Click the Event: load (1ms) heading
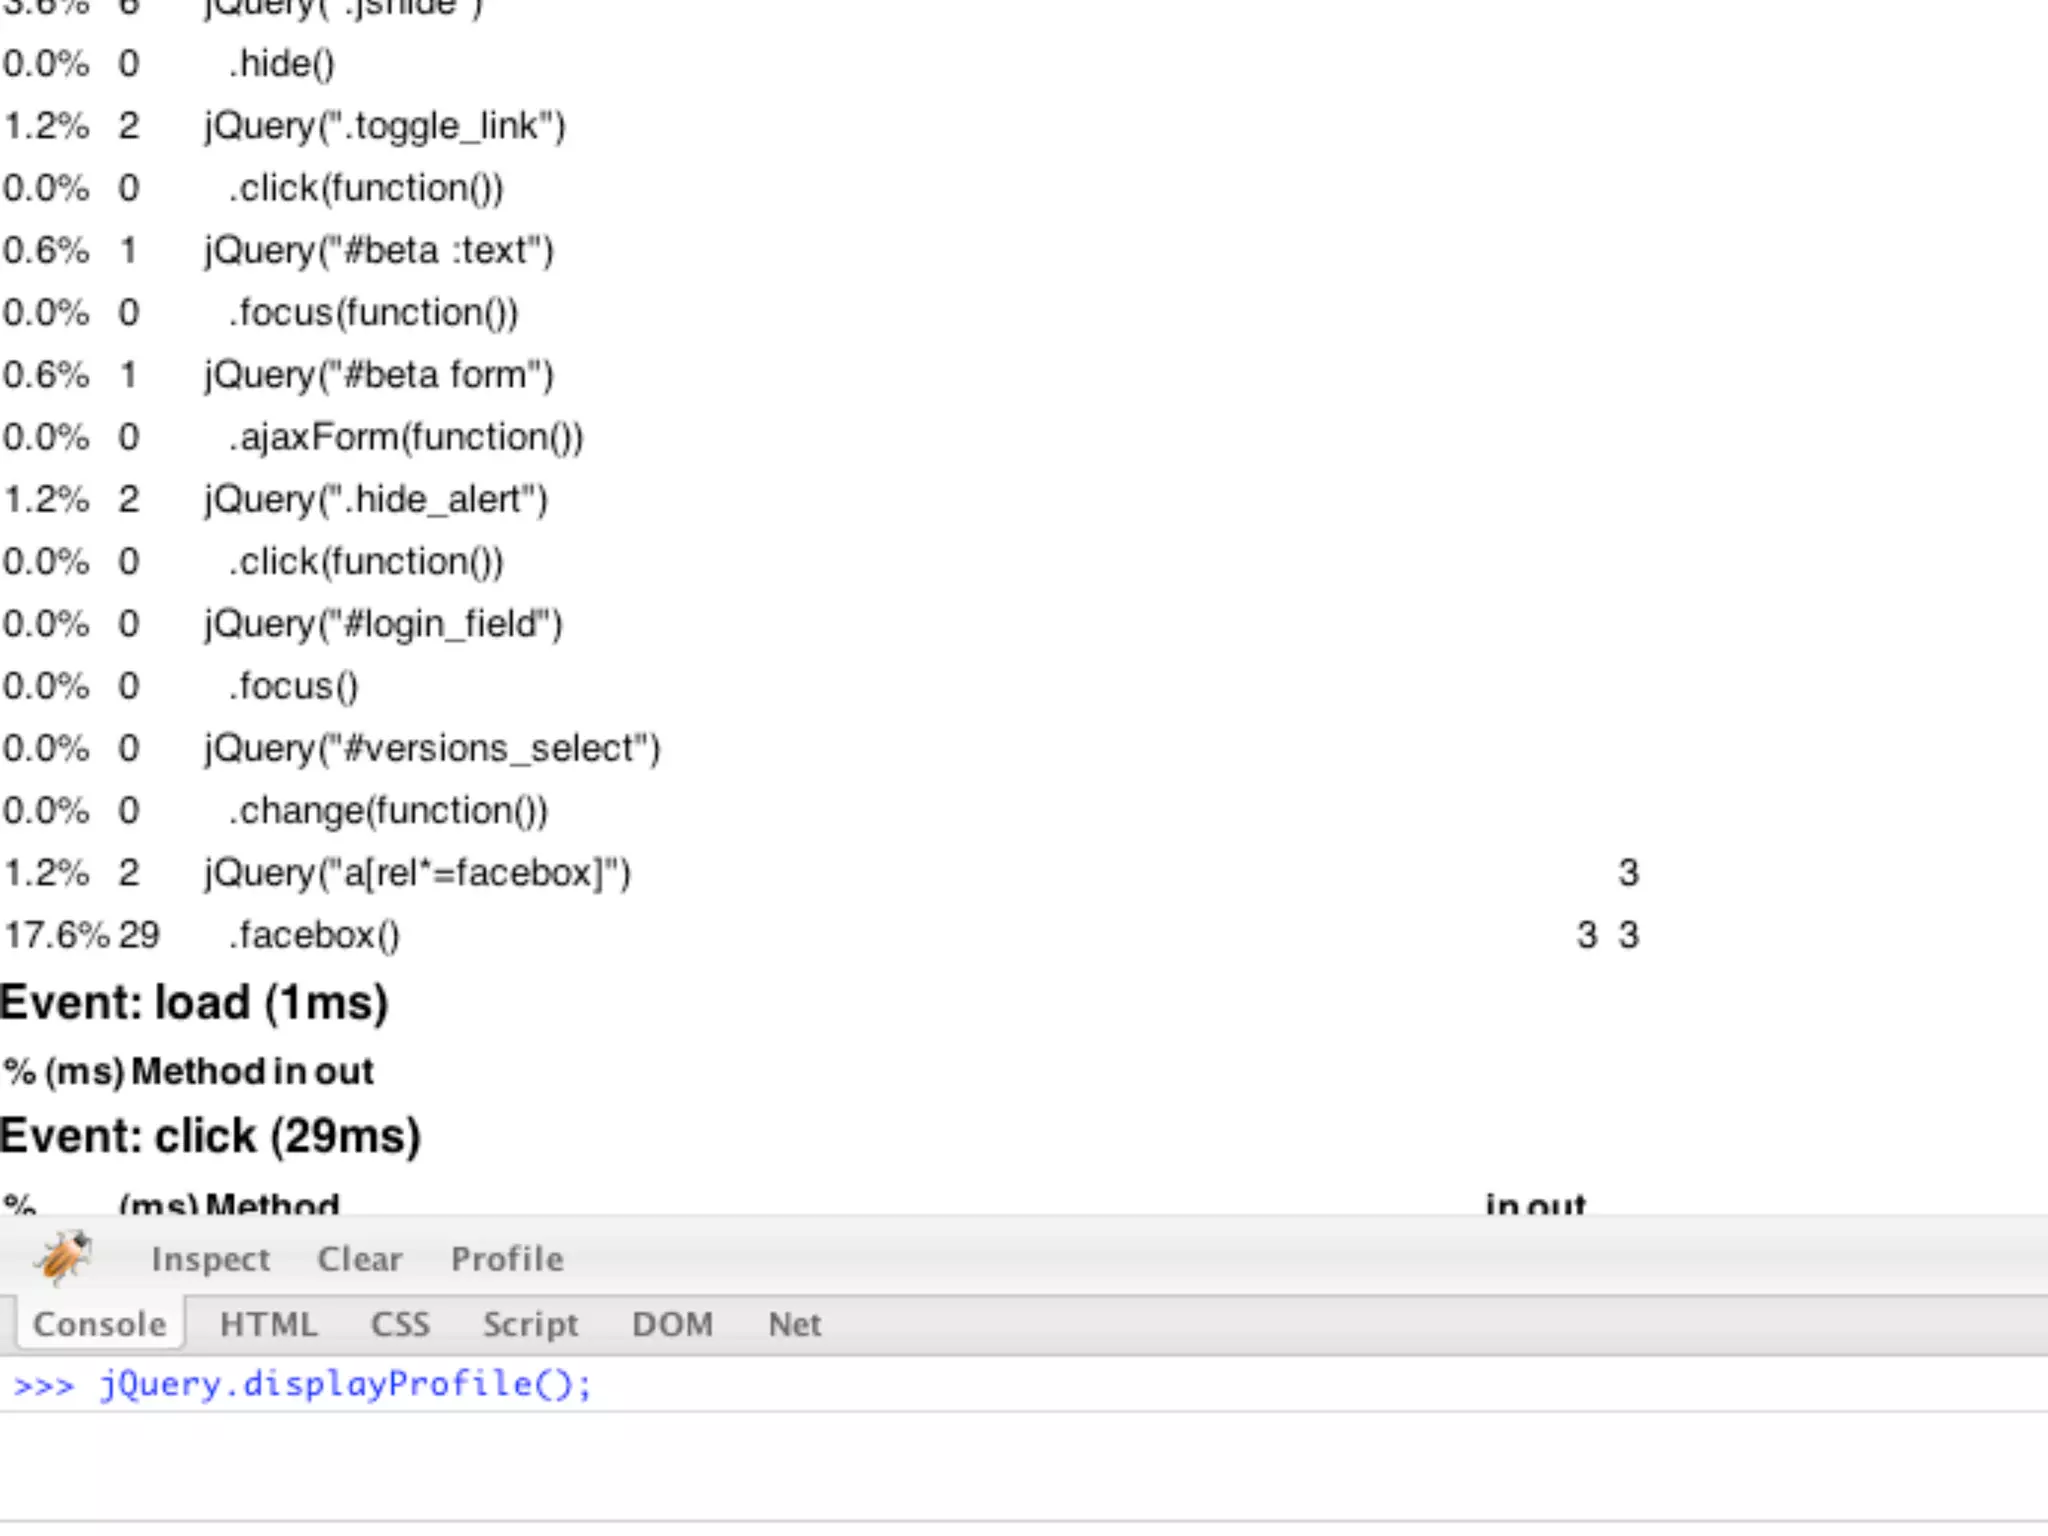The height and width of the screenshot is (1536, 2048). (x=194, y=1003)
